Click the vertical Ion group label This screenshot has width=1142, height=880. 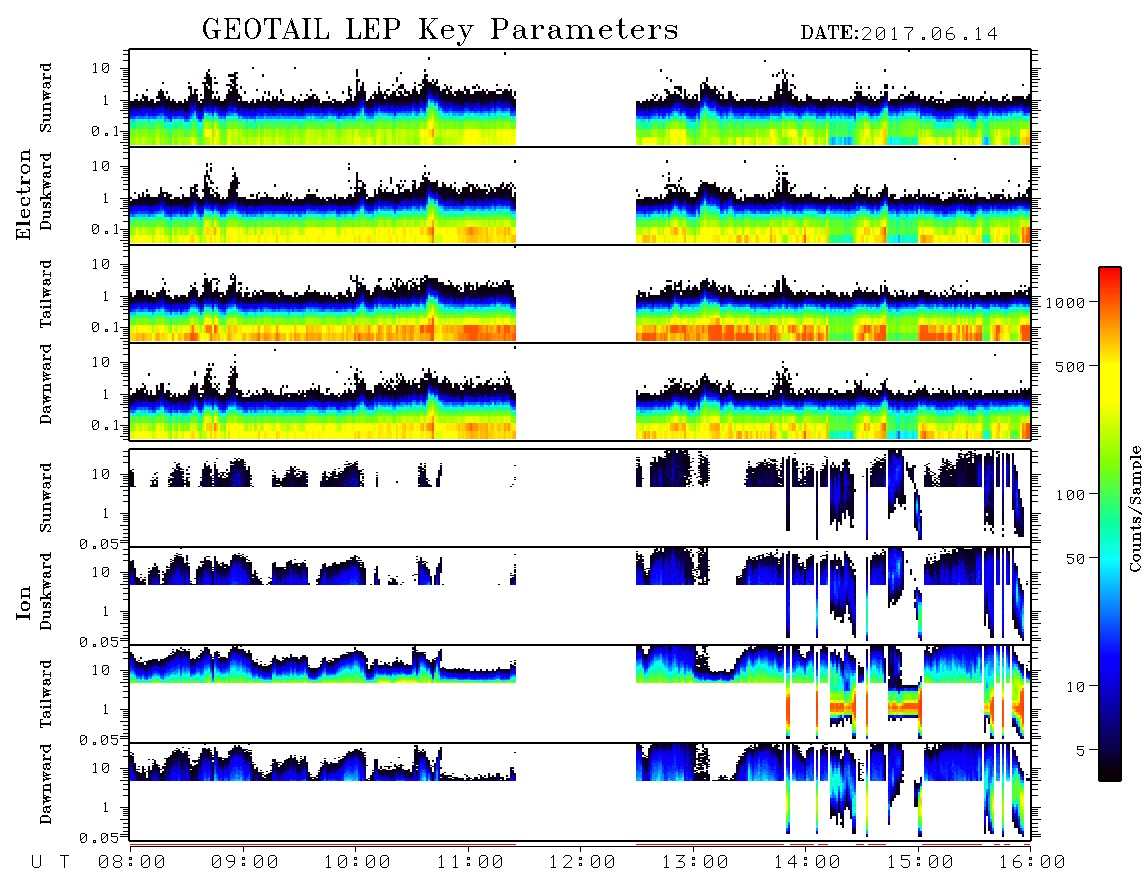tap(24, 602)
